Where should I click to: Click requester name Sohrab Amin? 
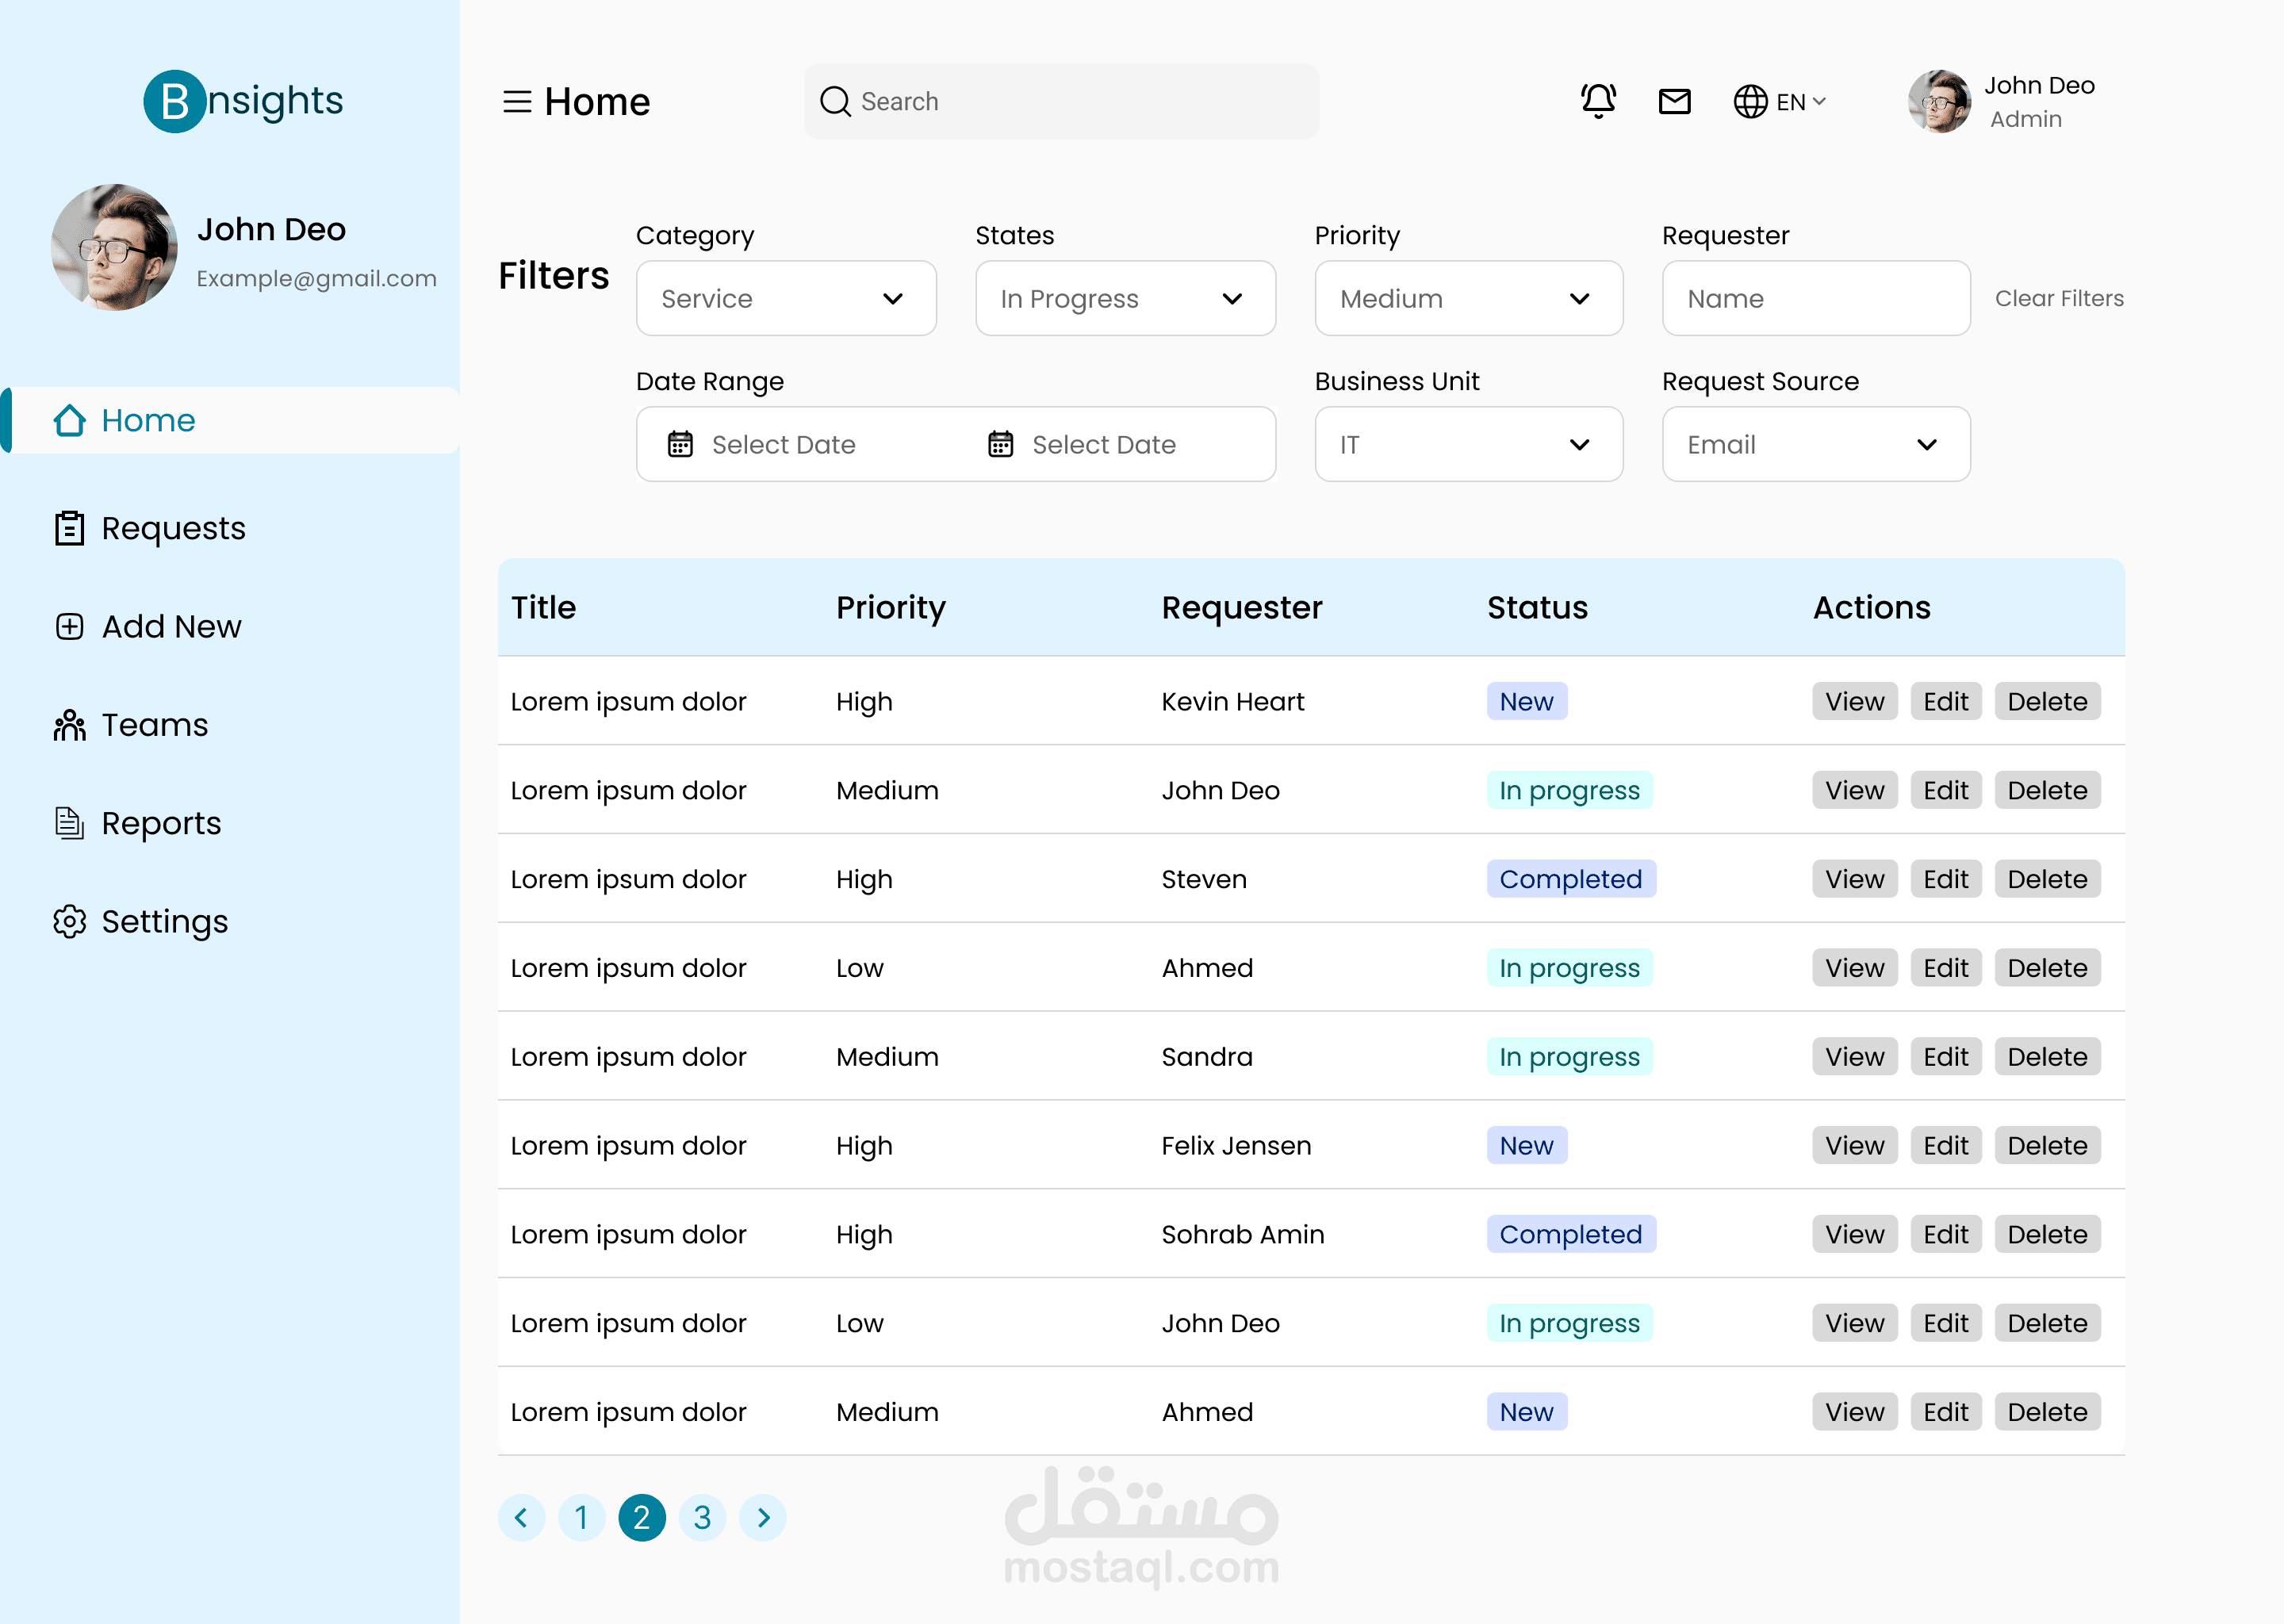[1243, 1234]
